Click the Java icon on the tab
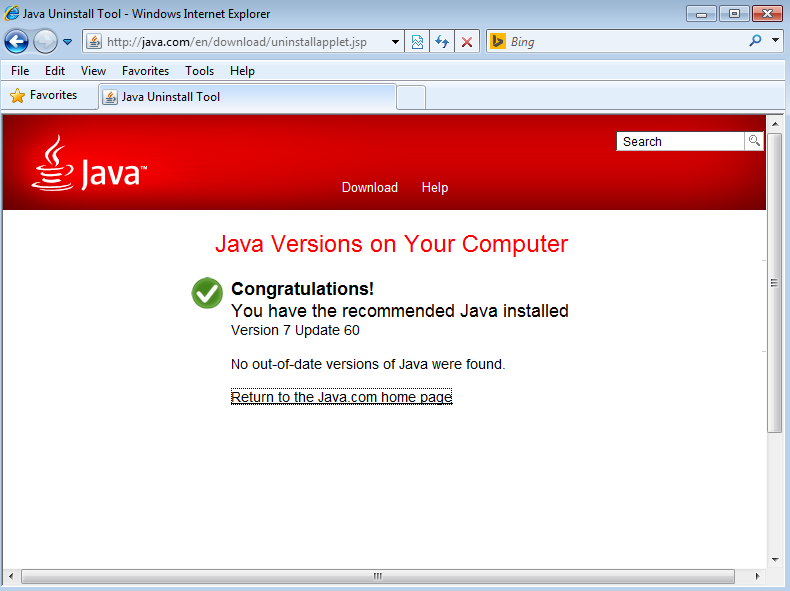790x591 pixels. [x=110, y=97]
